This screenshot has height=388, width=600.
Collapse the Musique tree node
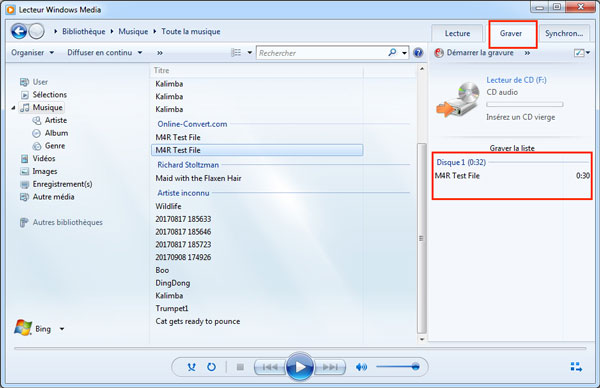[13, 108]
